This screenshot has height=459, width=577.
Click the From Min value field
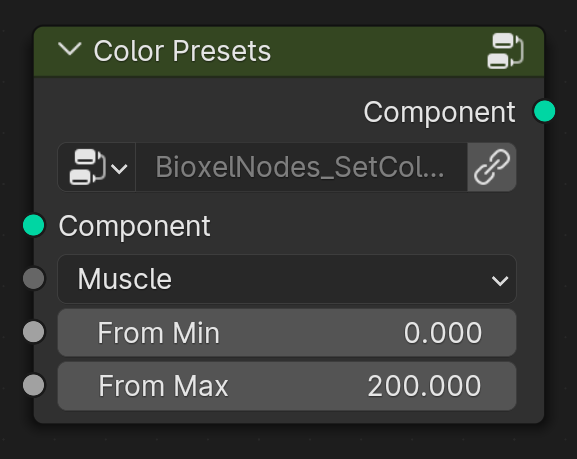point(287,332)
